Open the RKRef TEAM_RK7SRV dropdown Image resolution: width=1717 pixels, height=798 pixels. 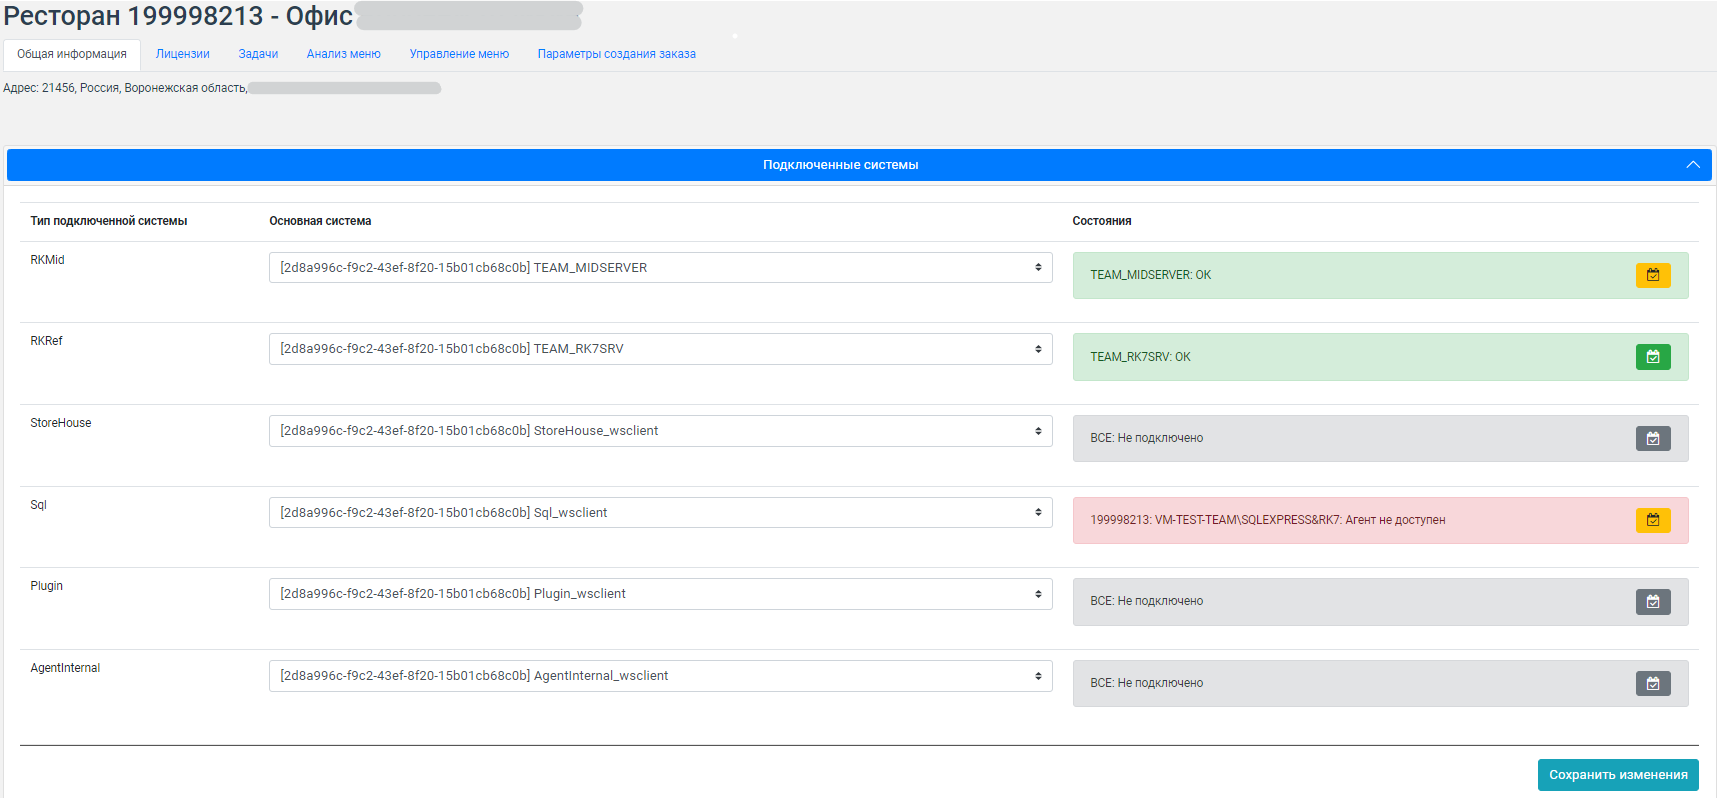pyautogui.click(x=660, y=349)
